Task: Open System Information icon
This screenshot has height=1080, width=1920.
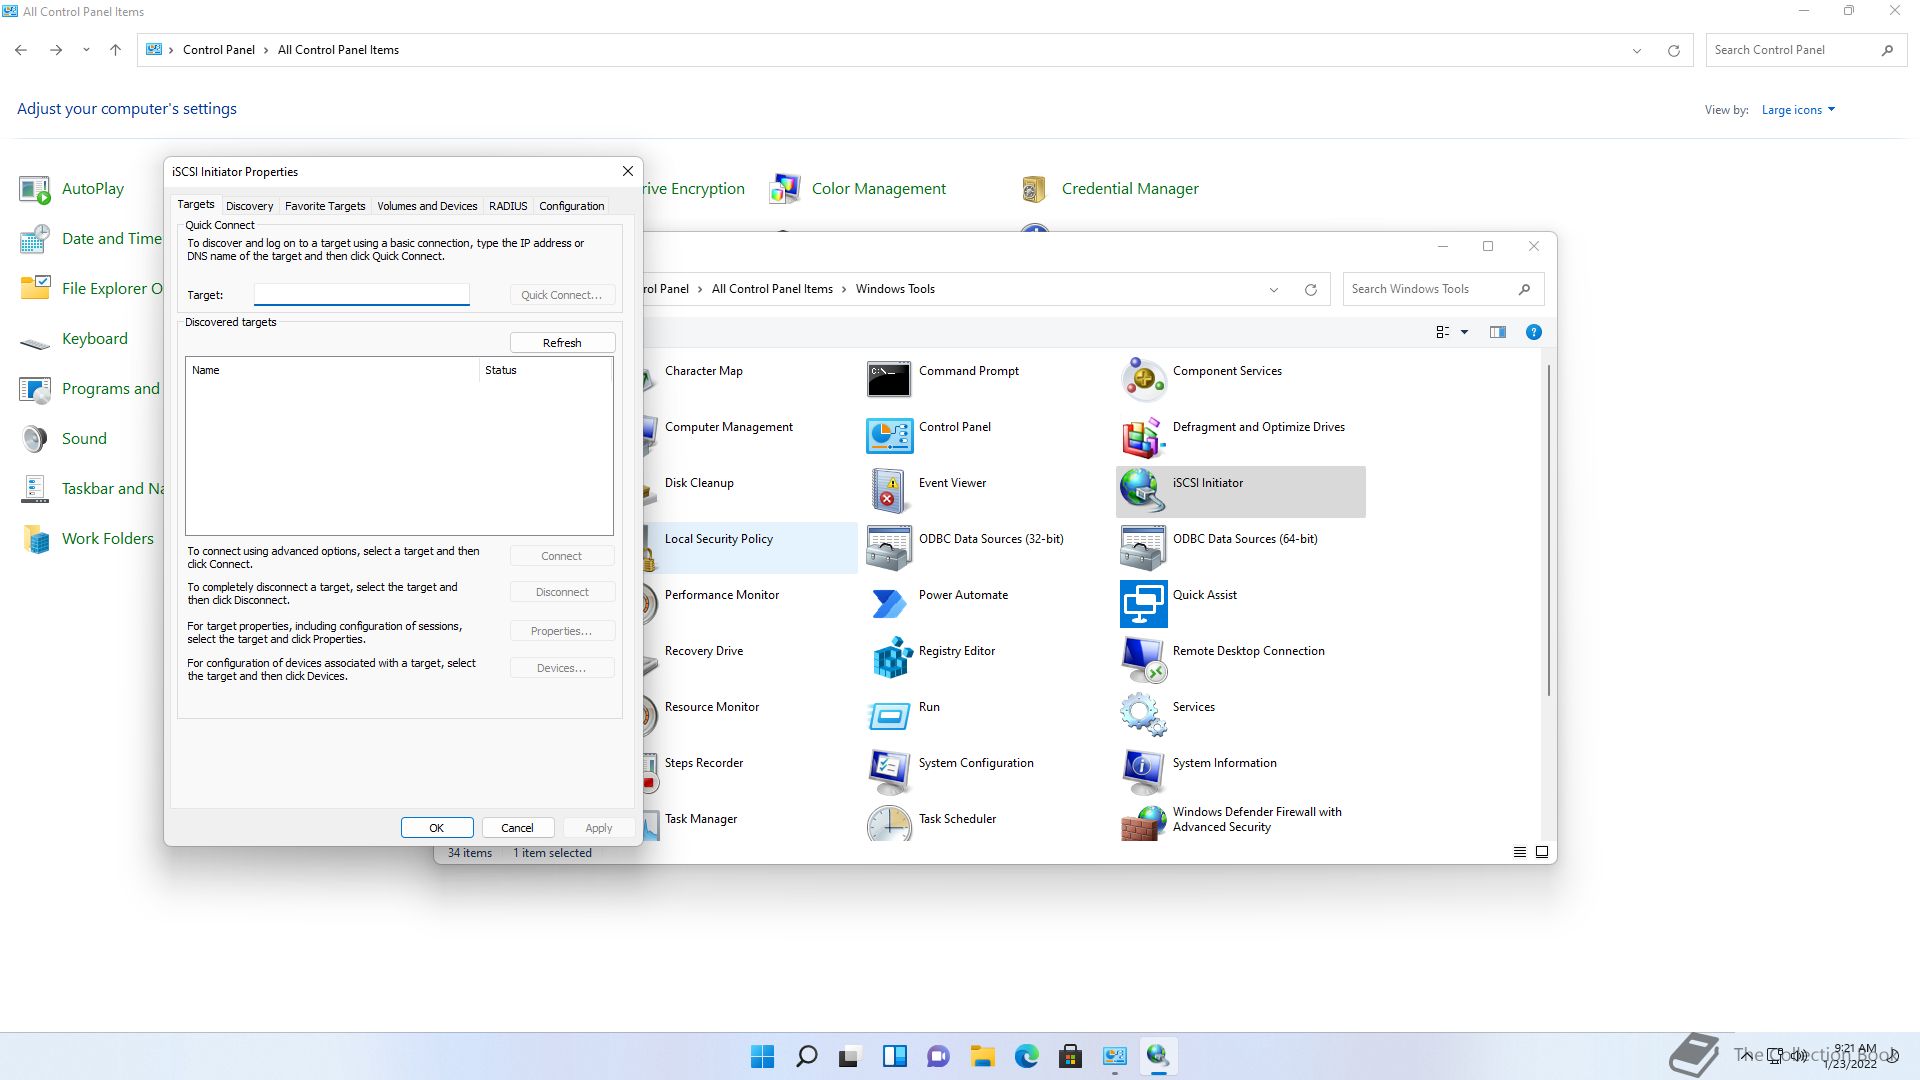Action: click(x=1143, y=771)
